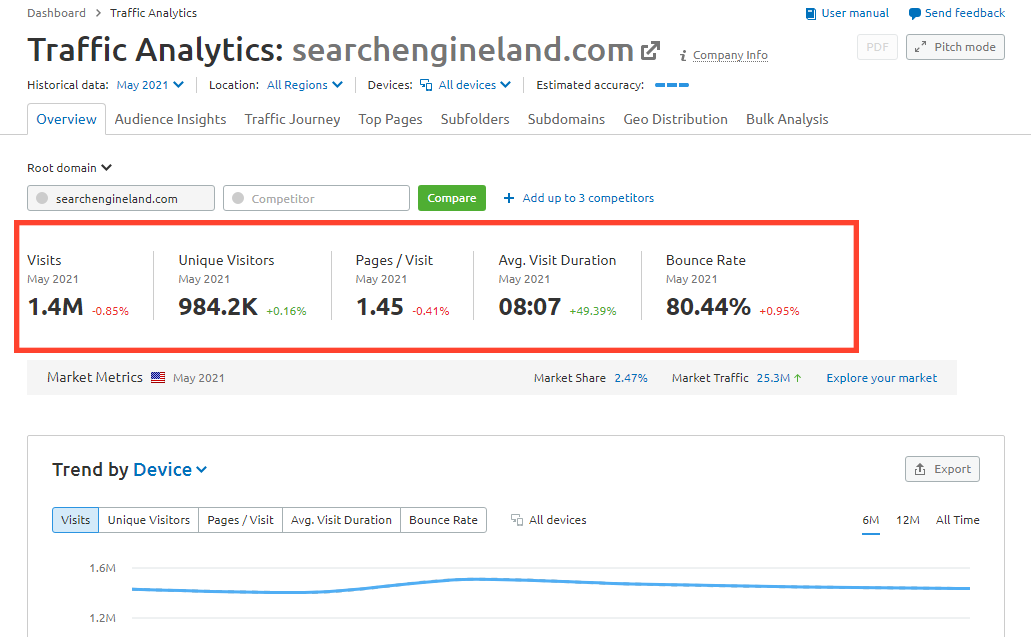1031x637 pixels.
Task: Open the Historical data May 2021 dropdown
Action: [150, 85]
